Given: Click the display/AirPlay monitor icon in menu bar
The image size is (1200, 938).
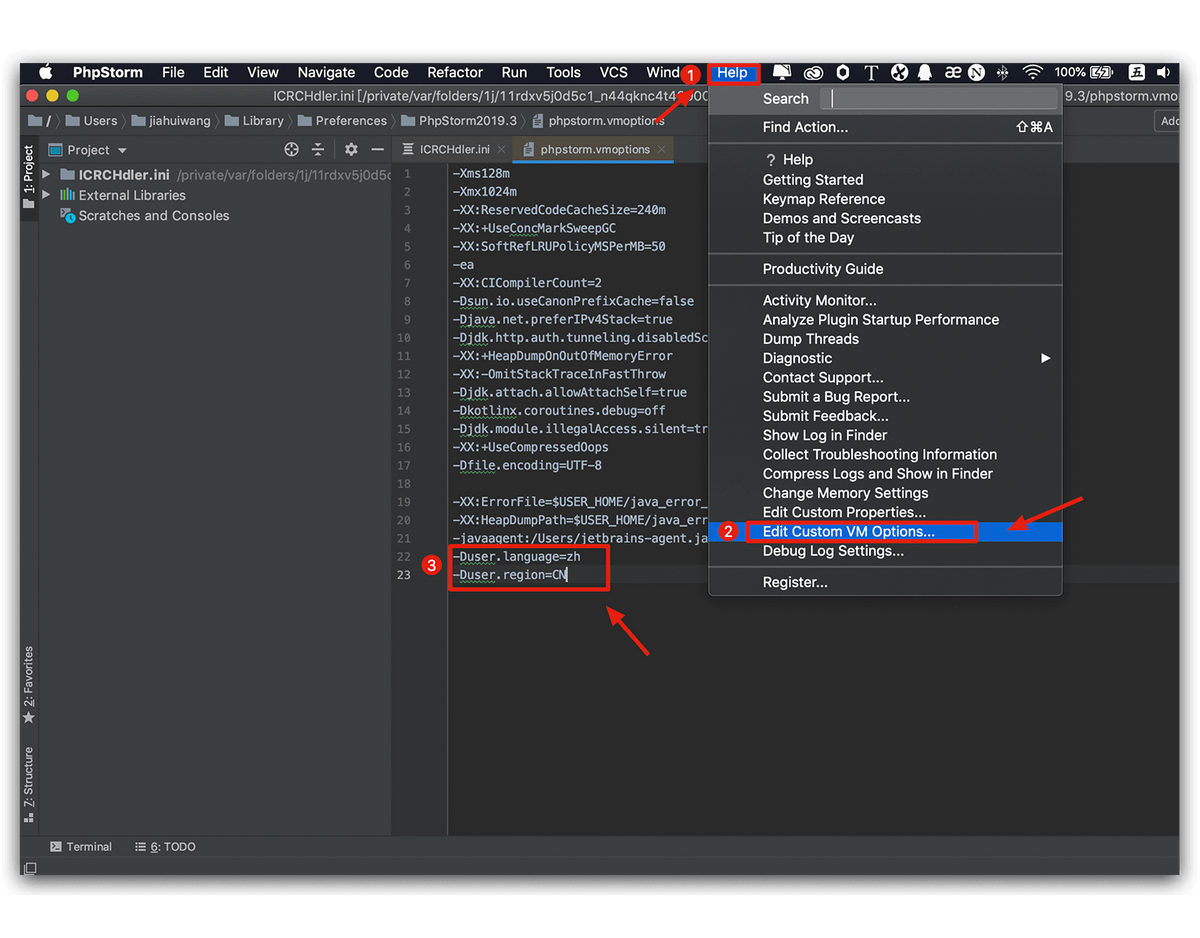Looking at the screenshot, I should pos(782,72).
